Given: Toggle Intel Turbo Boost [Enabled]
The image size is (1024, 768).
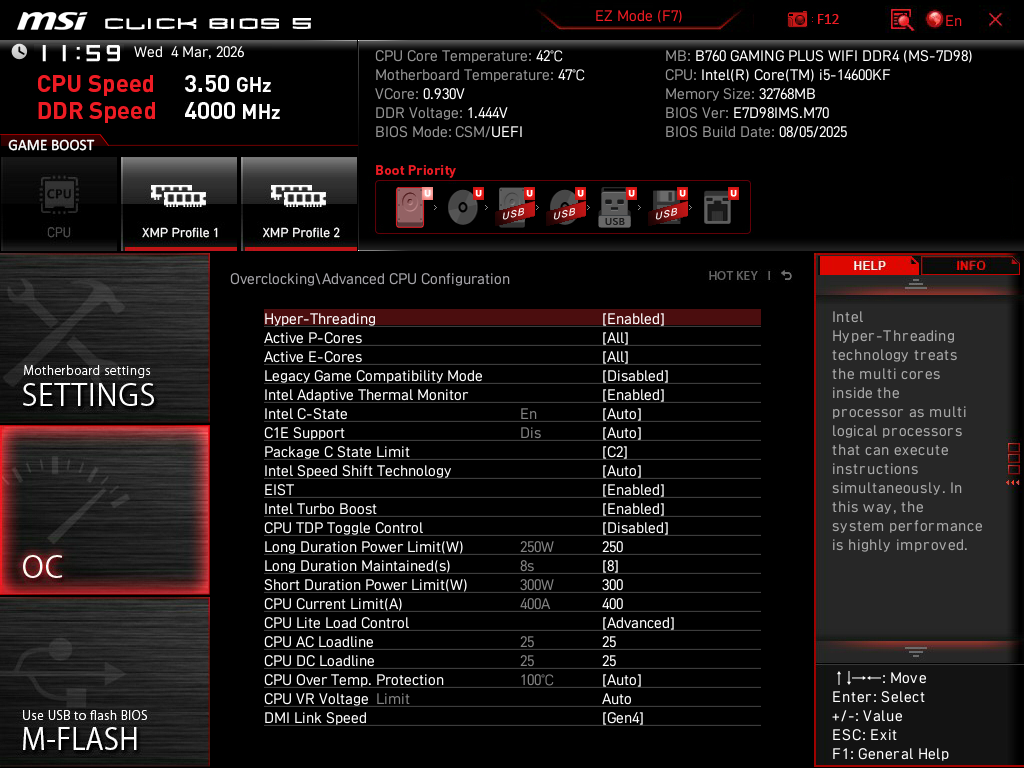Looking at the screenshot, I should [633, 508].
